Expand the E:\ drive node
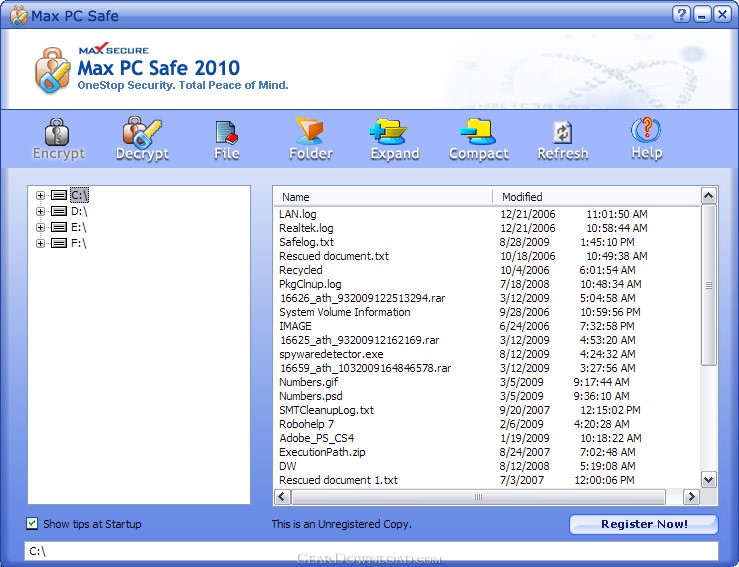The width and height of the screenshot is (739, 567). point(41,227)
